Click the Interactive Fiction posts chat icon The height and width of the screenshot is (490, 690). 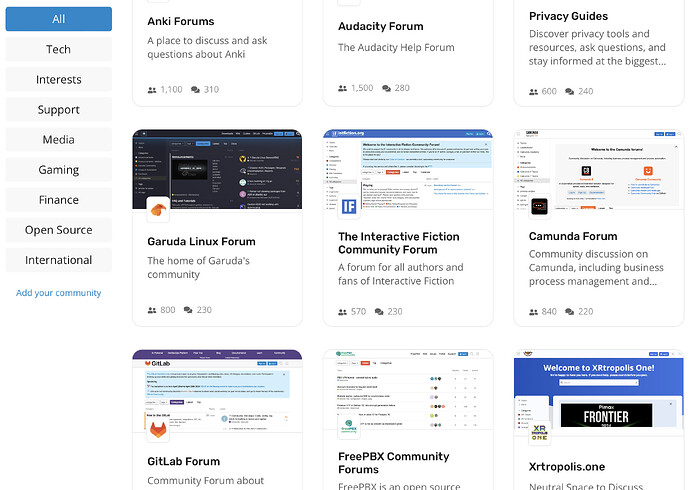pyautogui.click(x=379, y=312)
